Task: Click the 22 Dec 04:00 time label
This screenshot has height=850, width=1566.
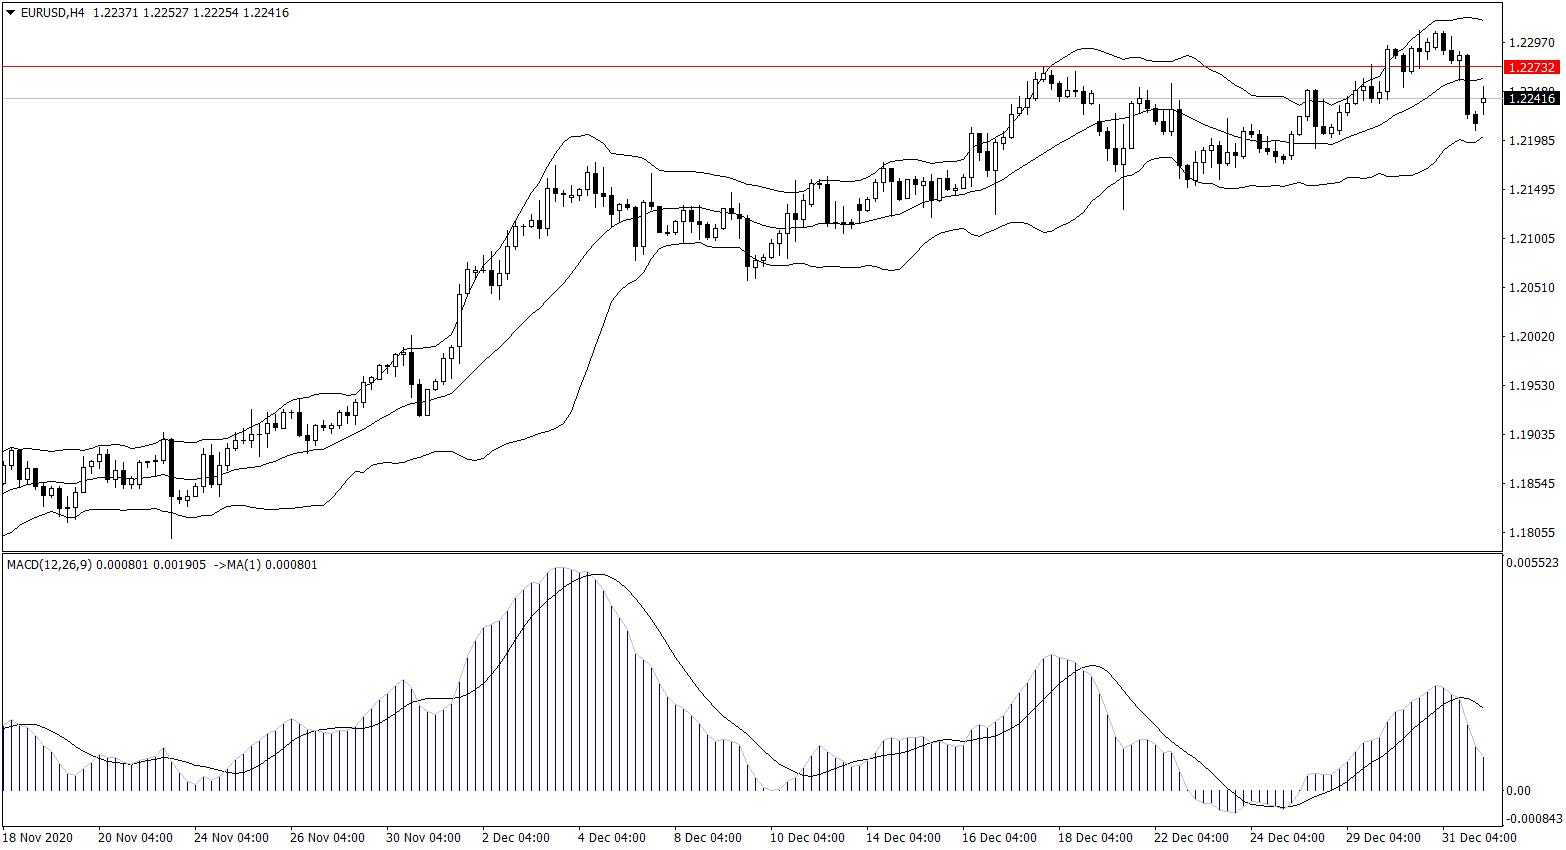Action: (x=1191, y=837)
